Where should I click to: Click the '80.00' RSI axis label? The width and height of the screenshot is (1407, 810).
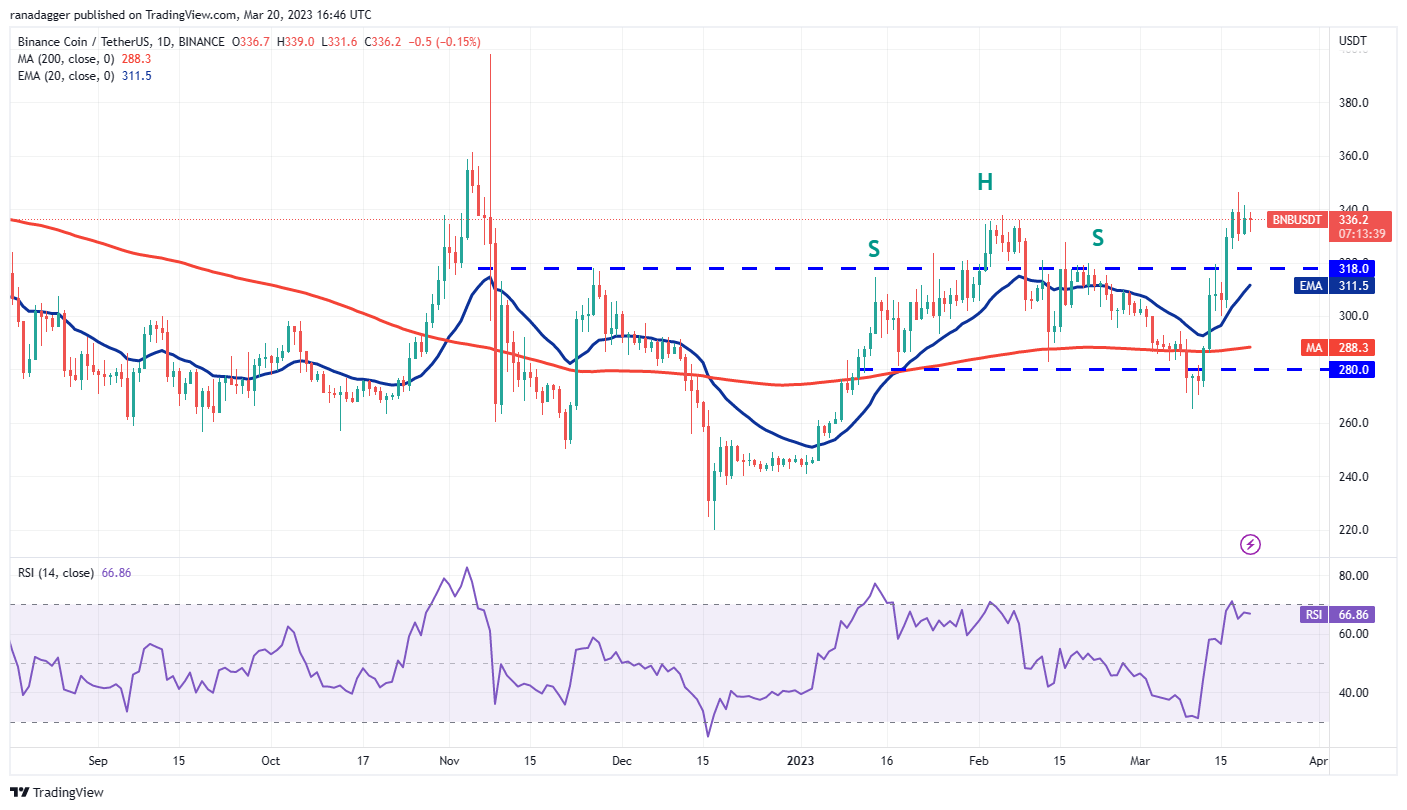tap(1354, 576)
